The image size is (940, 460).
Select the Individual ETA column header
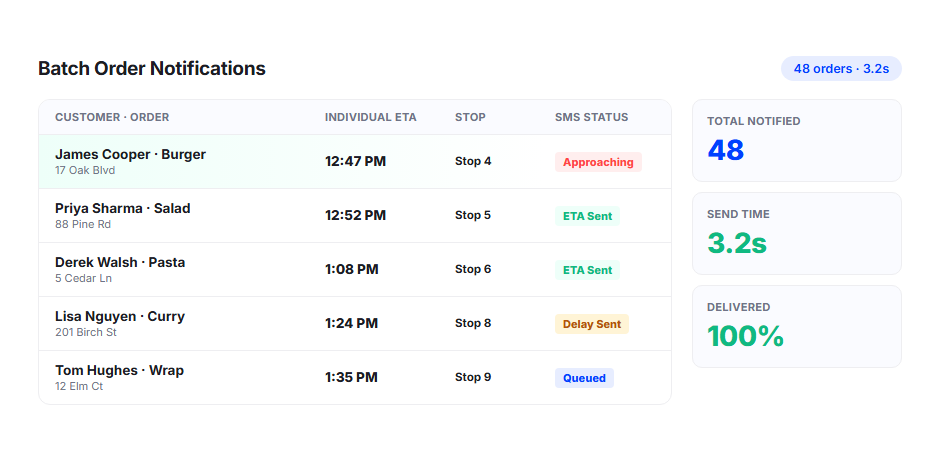[370, 117]
